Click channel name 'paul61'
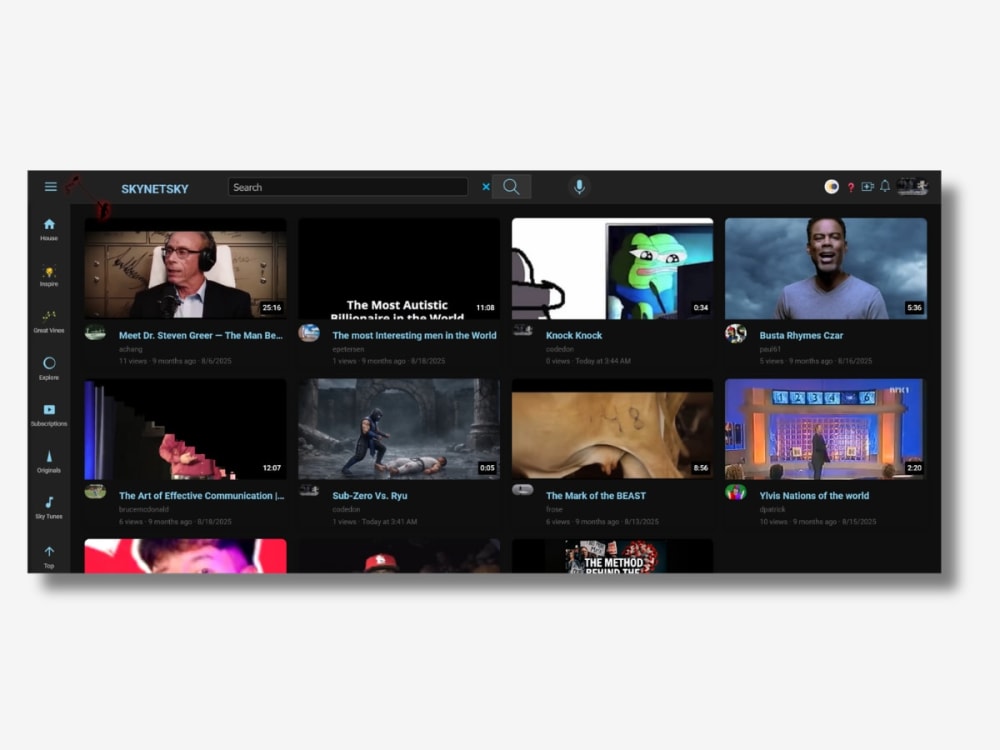 point(770,349)
